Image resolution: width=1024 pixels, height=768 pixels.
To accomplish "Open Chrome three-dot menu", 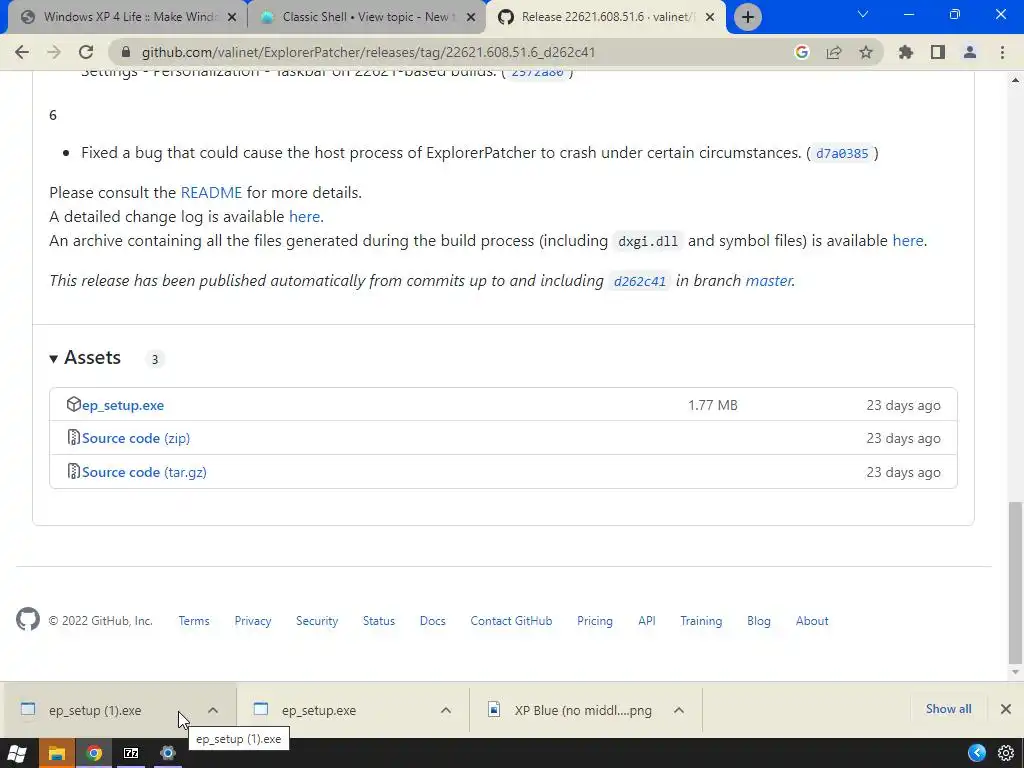I will (x=1002, y=52).
